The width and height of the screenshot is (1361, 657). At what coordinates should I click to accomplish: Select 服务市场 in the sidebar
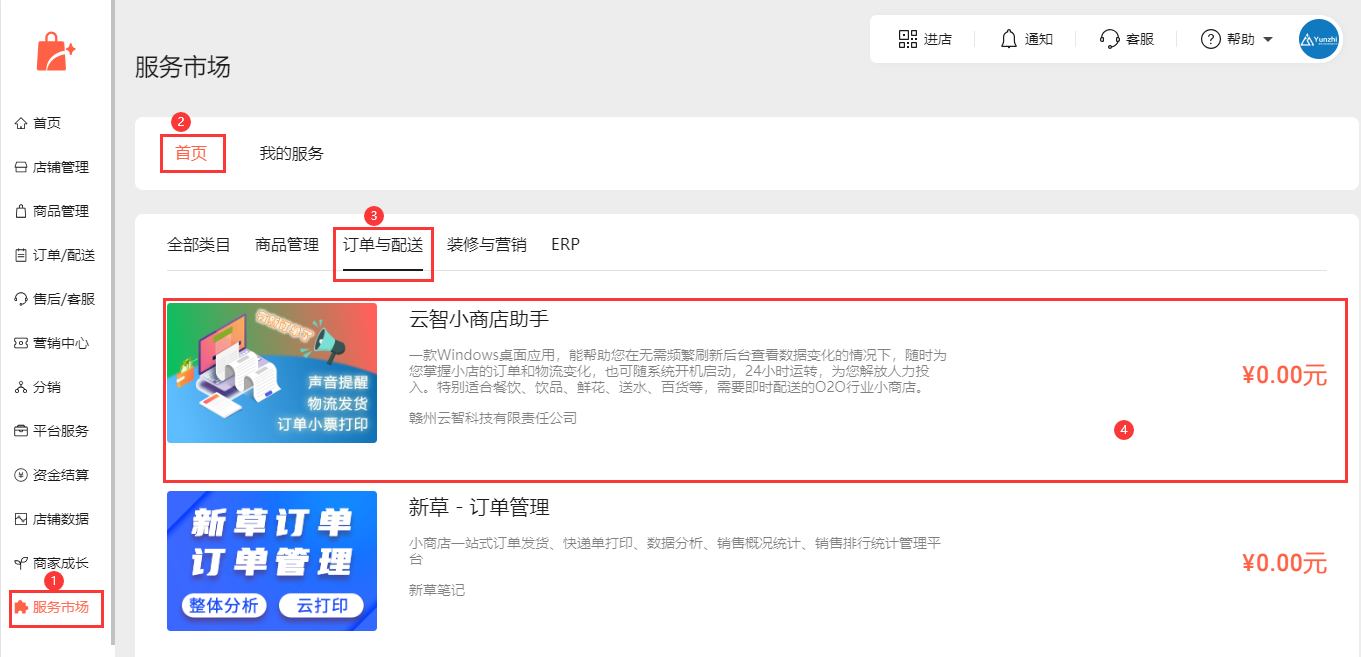(61, 607)
